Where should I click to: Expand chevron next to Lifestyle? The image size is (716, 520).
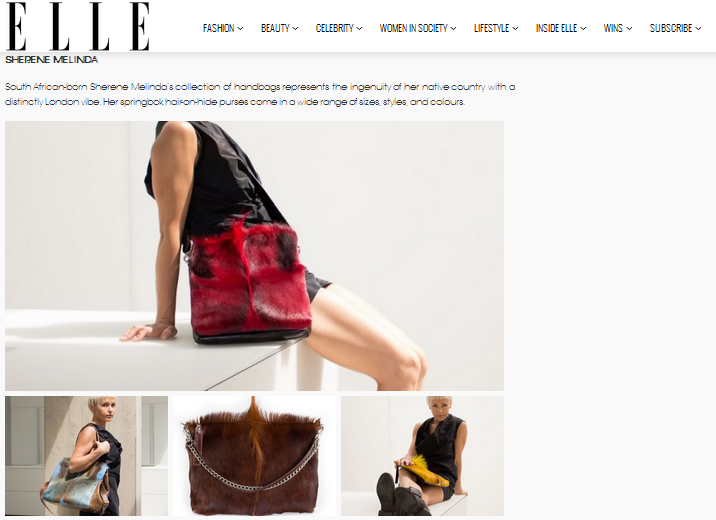pos(515,29)
